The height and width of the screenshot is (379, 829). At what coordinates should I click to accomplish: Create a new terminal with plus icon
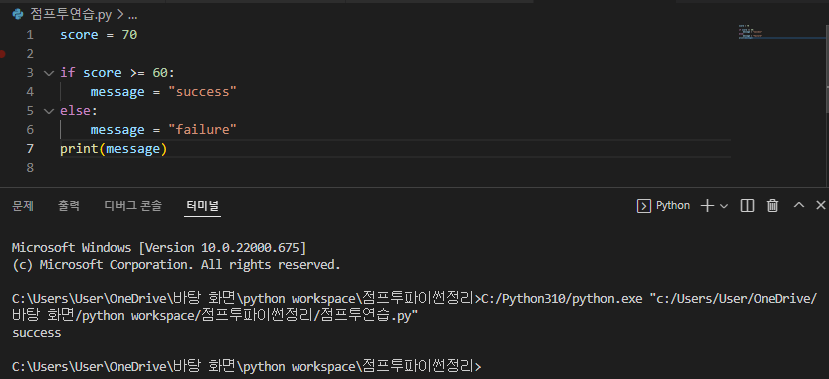tap(707, 206)
